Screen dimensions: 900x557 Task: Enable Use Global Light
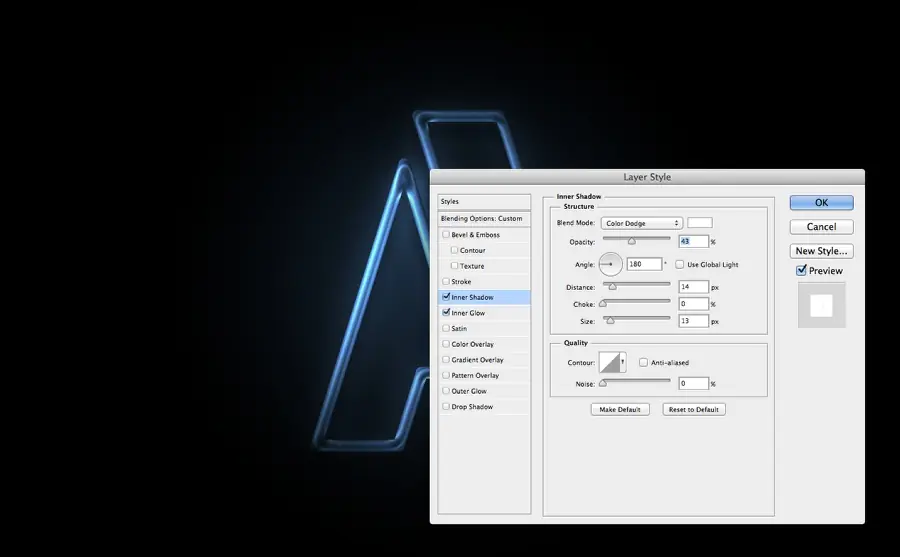(x=680, y=265)
